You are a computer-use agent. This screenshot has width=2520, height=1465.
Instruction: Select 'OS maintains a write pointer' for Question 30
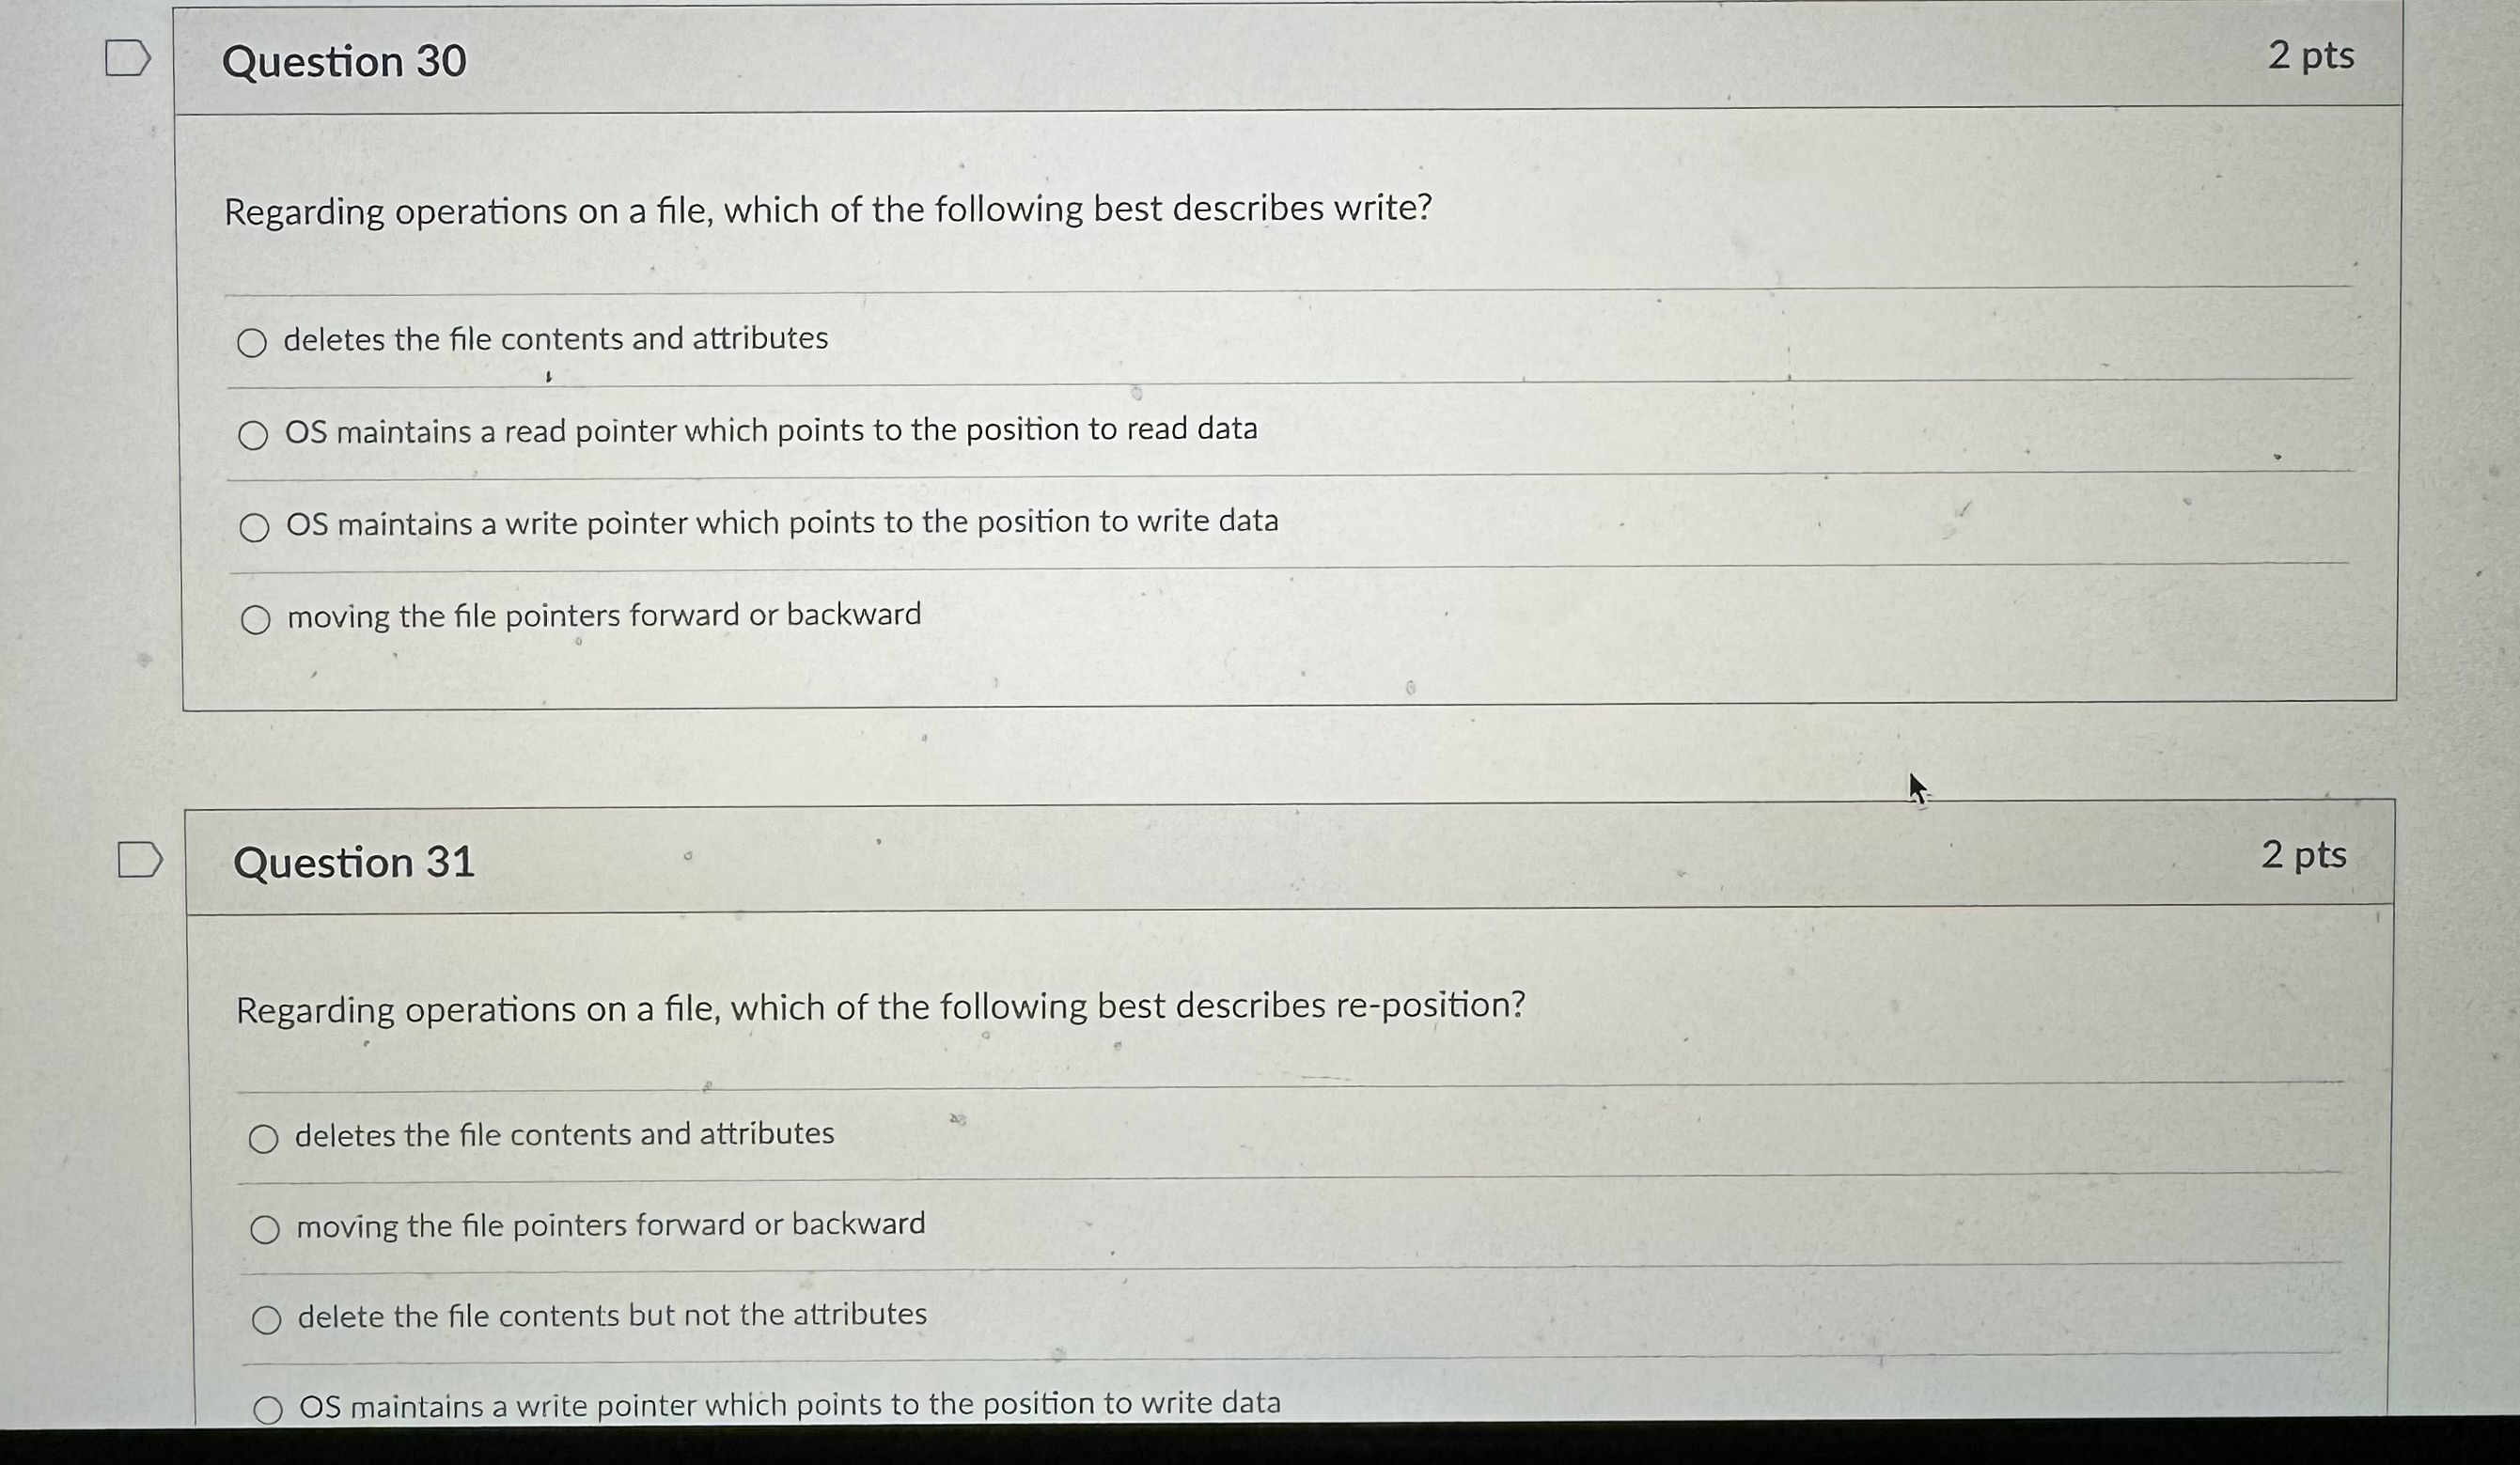coord(256,525)
